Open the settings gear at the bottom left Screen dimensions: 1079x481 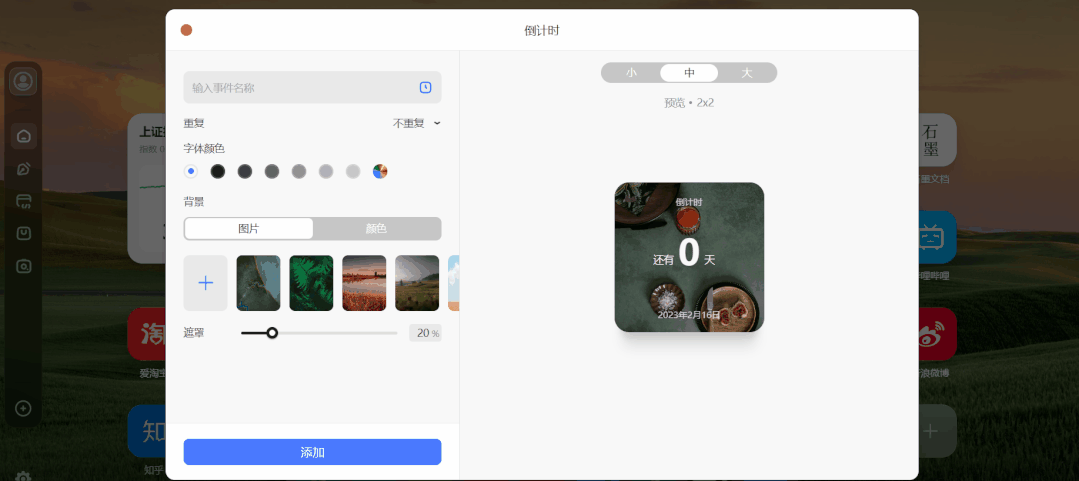[23, 475]
